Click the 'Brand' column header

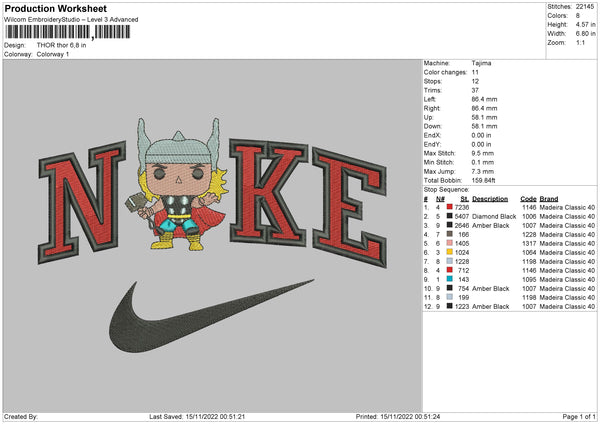[x=549, y=199]
